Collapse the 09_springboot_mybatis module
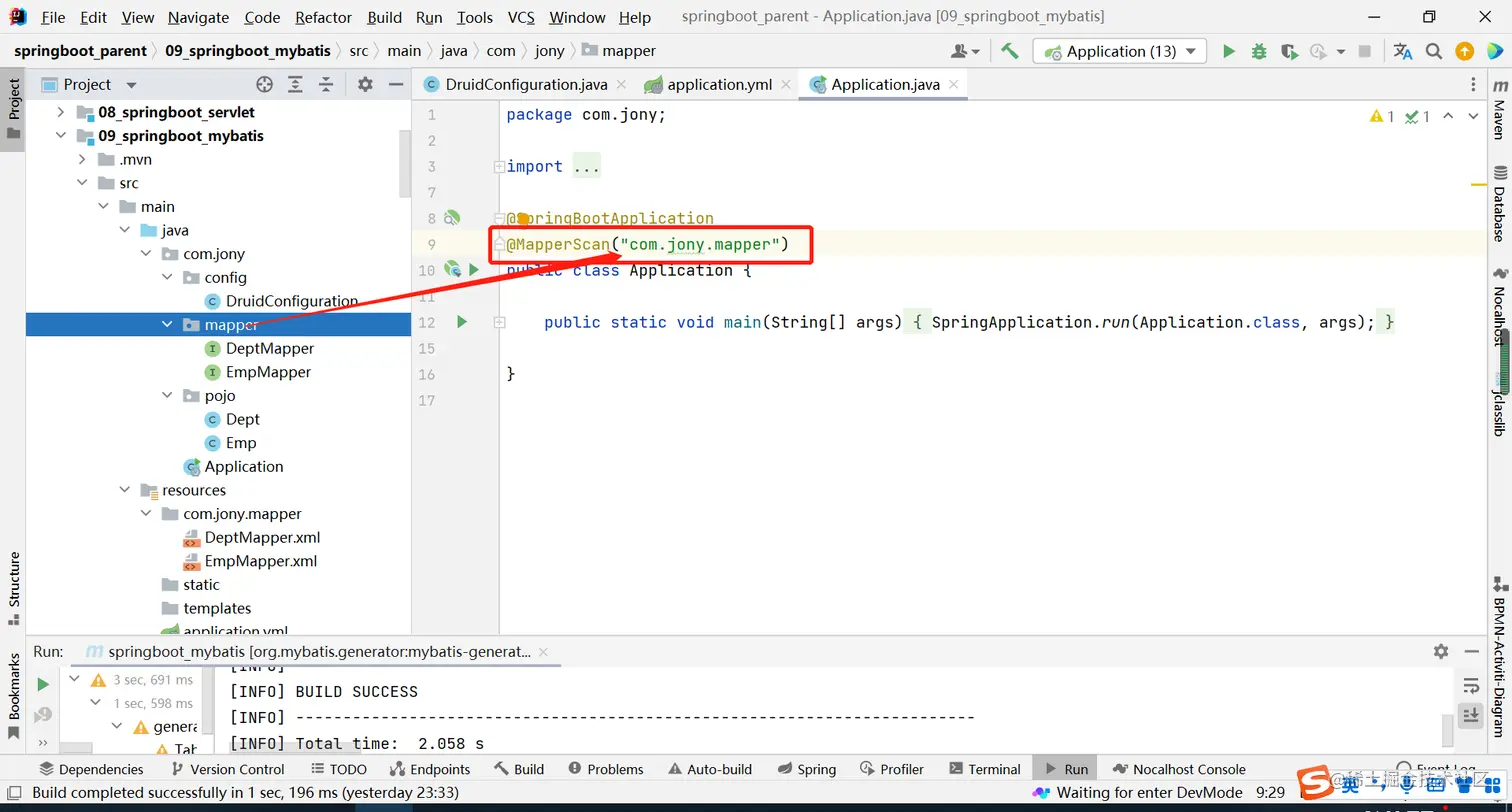The height and width of the screenshot is (812, 1512). tap(61, 136)
